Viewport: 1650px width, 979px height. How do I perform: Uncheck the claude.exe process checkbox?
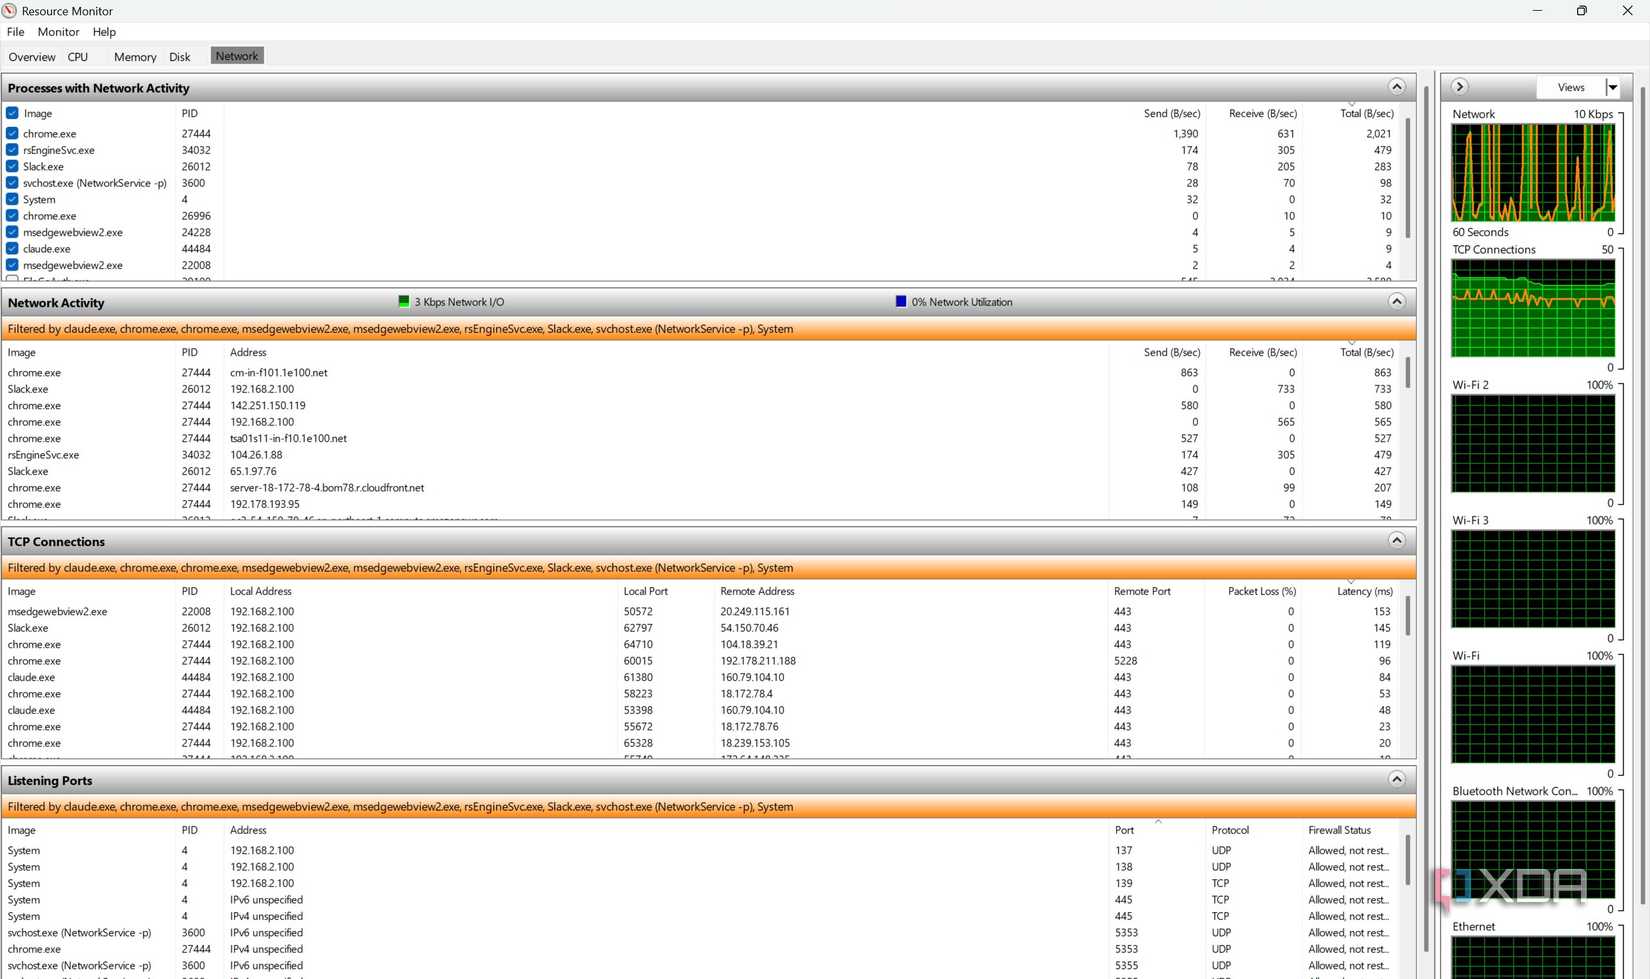pos(12,248)
